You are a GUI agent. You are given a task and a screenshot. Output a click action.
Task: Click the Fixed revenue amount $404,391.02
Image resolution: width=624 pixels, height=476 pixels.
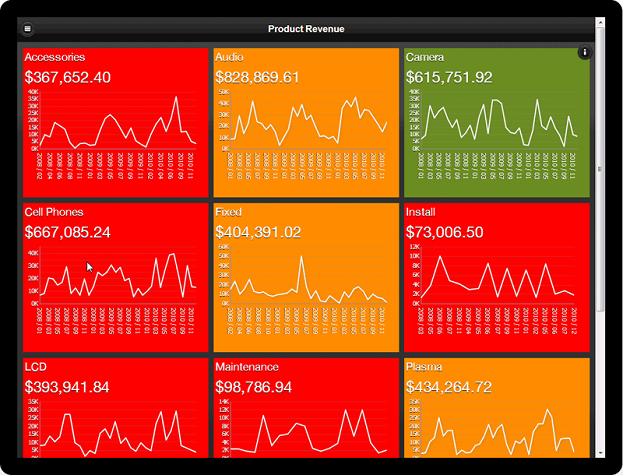click(x=258, y=232)
